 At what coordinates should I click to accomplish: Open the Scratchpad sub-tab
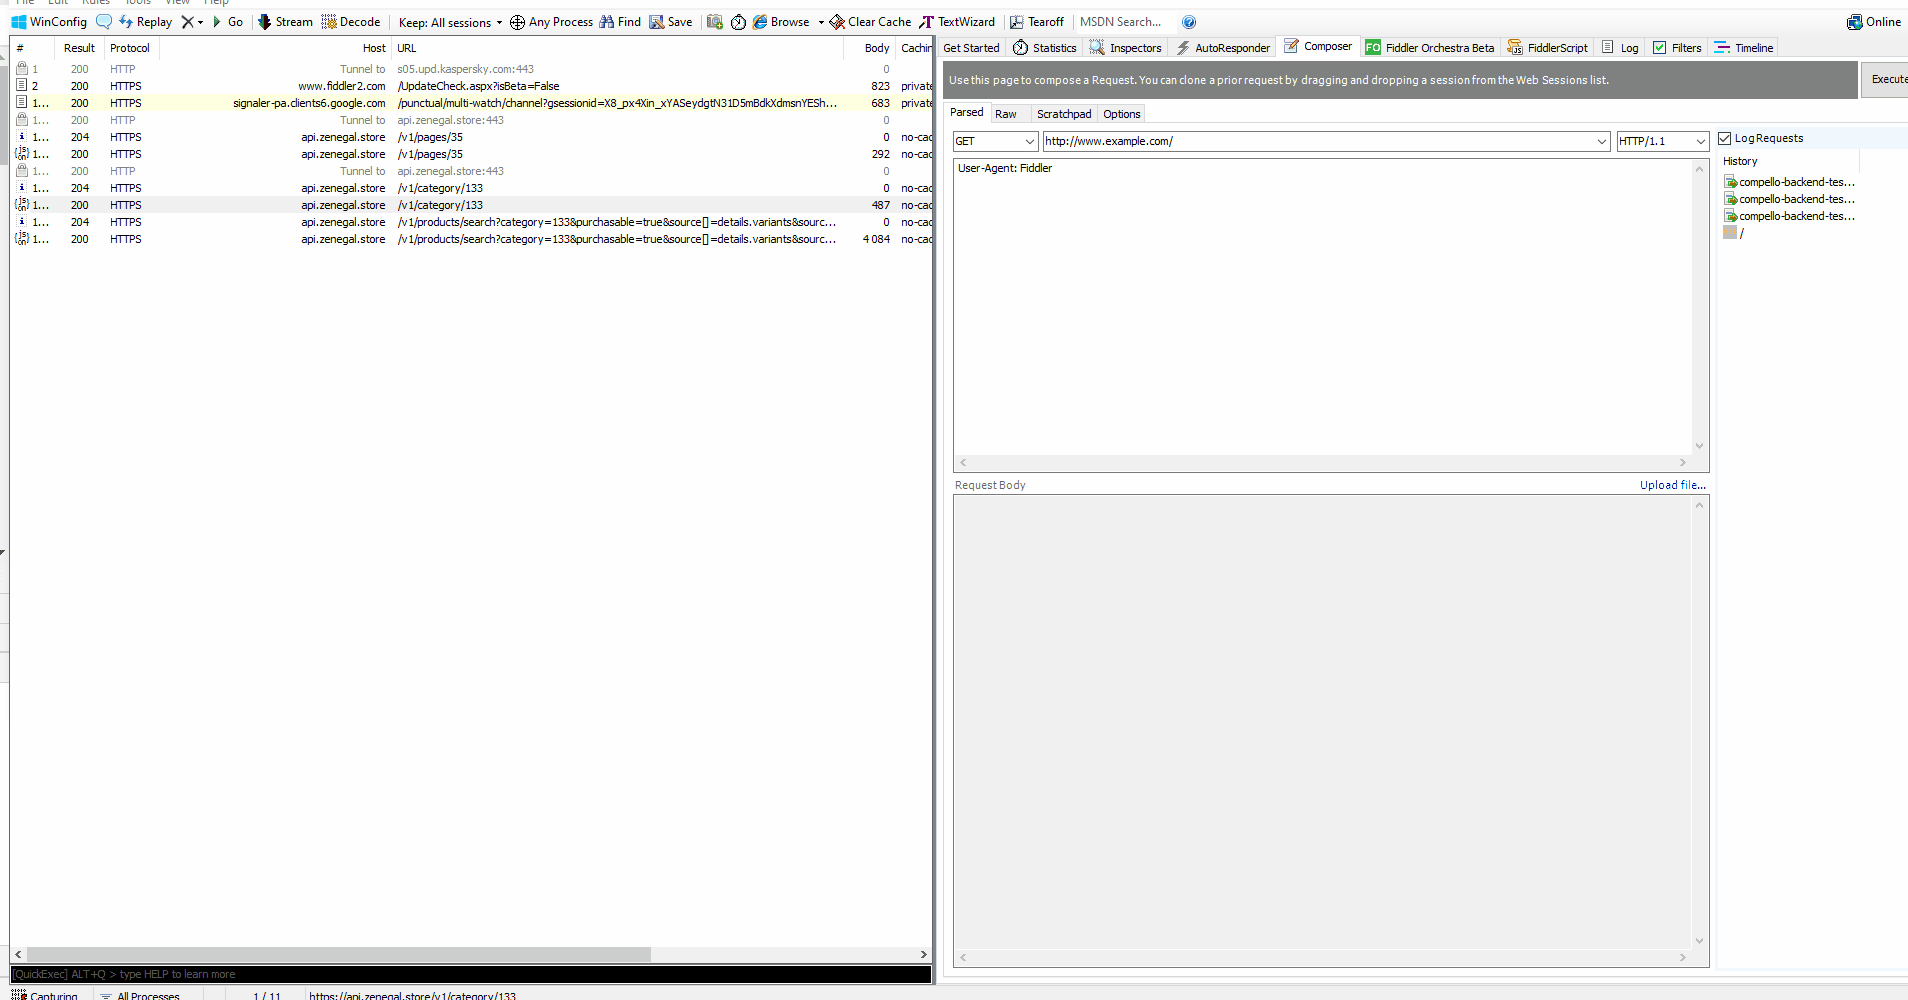coord(1064,114)
